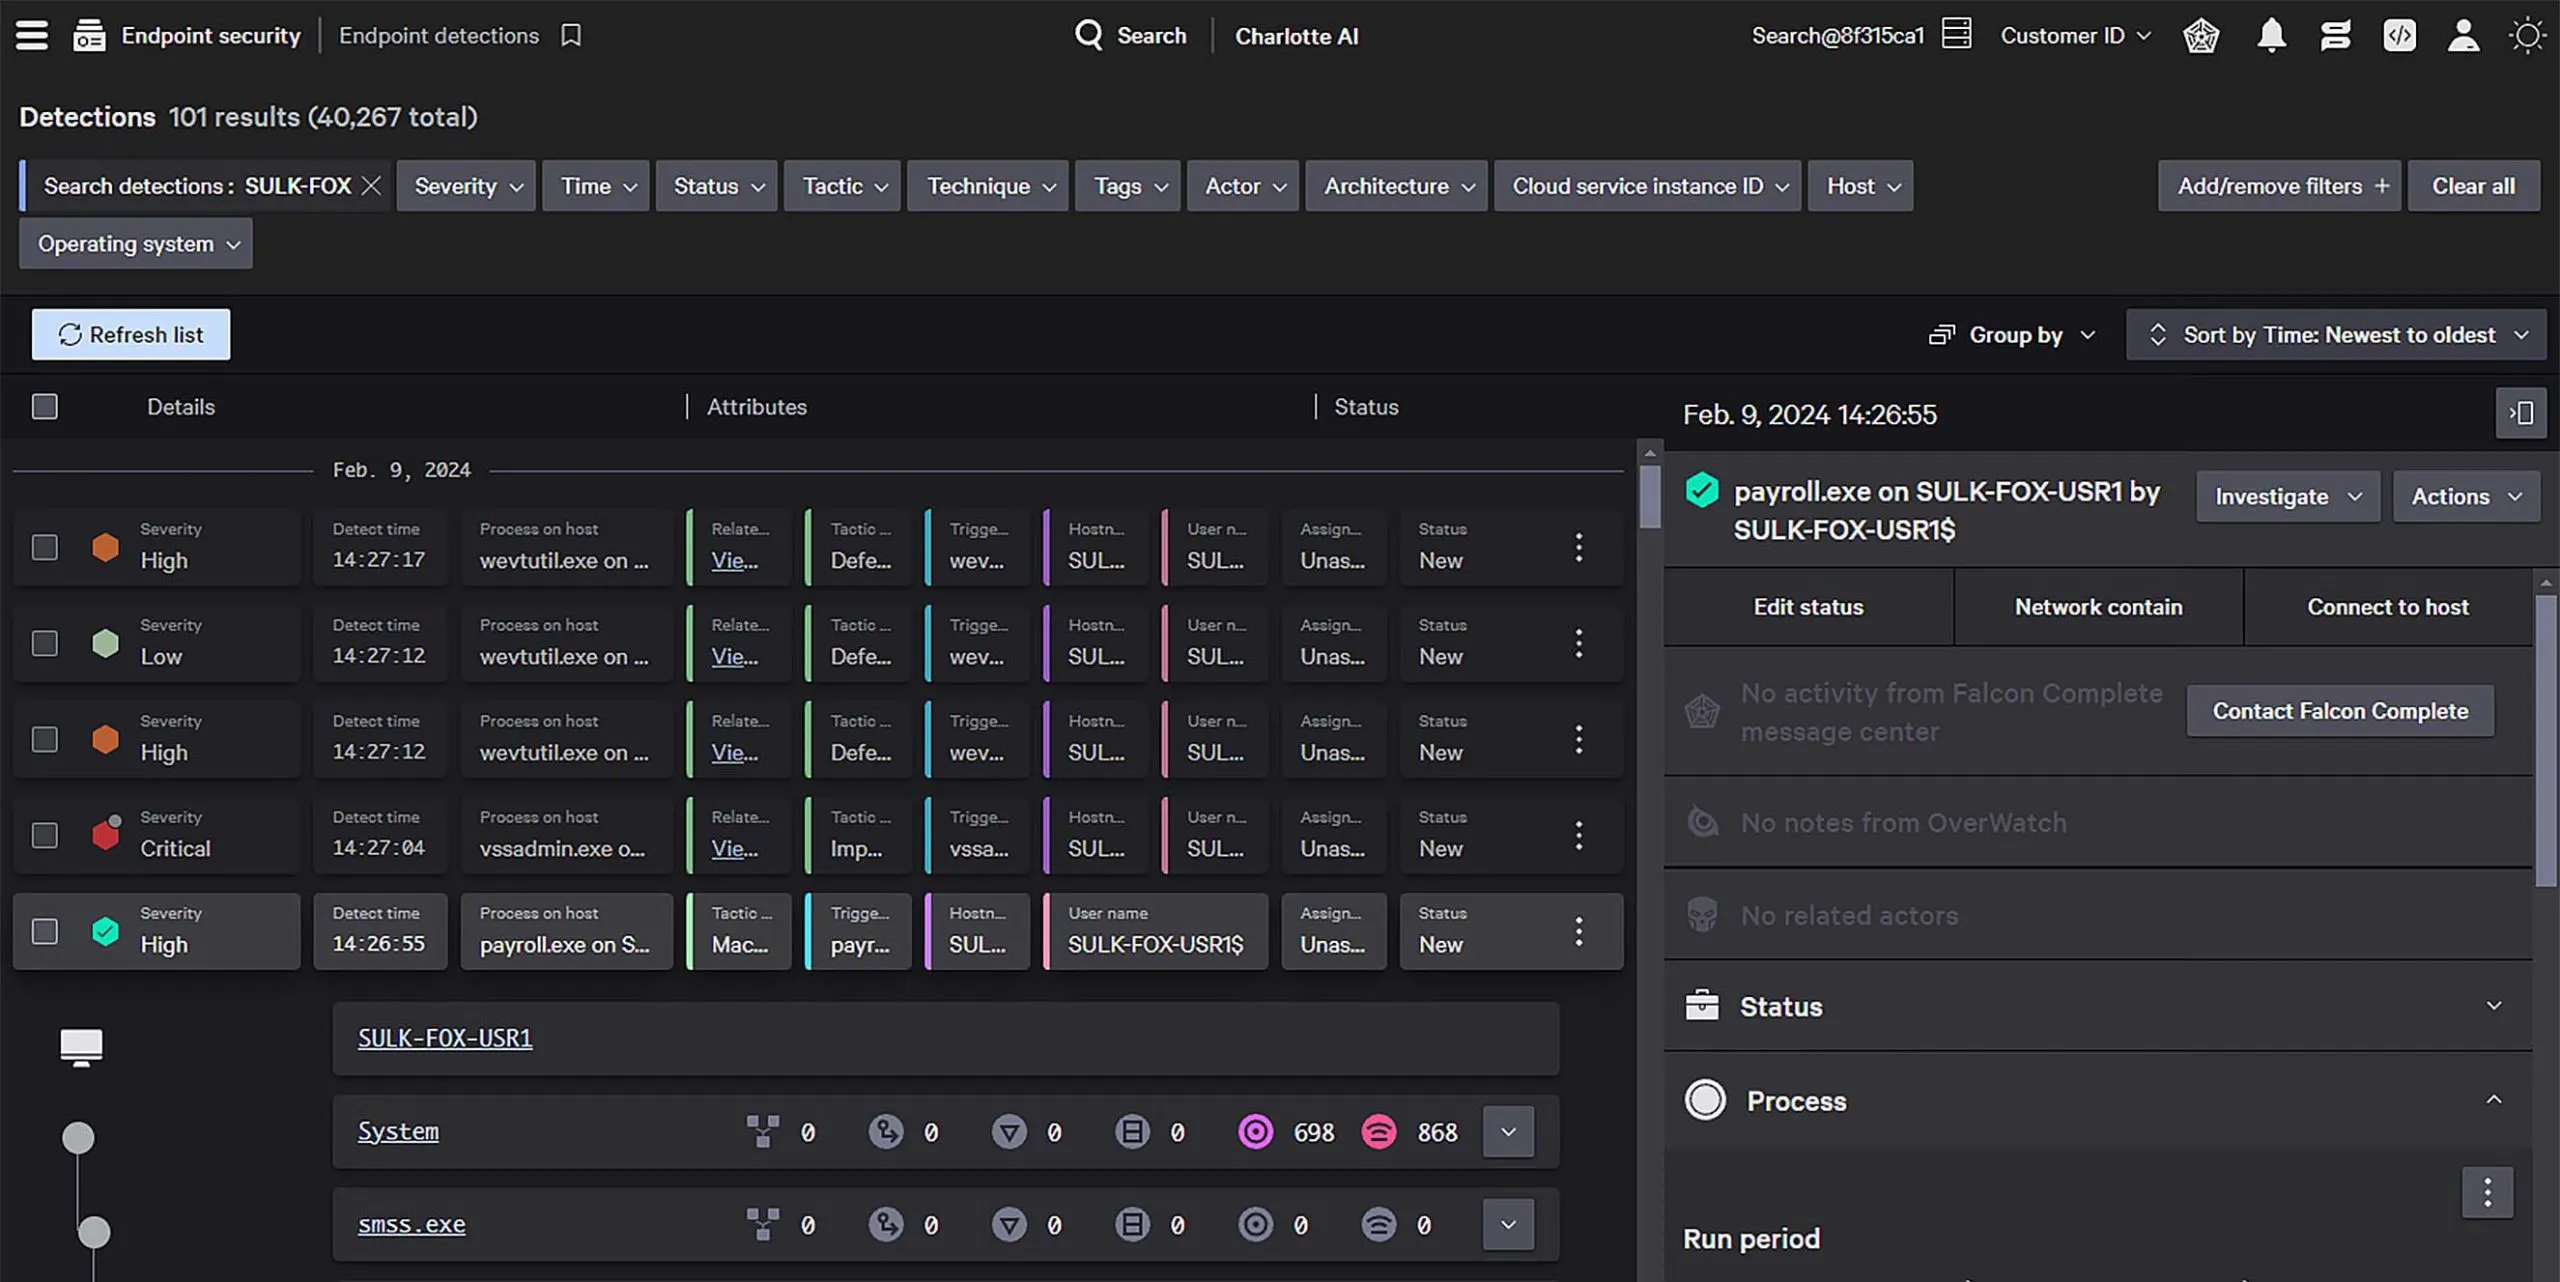The width and height of the screenshot is (2560, 1282).
Task: Open the code API icon in header
Action: (2399, 36)
